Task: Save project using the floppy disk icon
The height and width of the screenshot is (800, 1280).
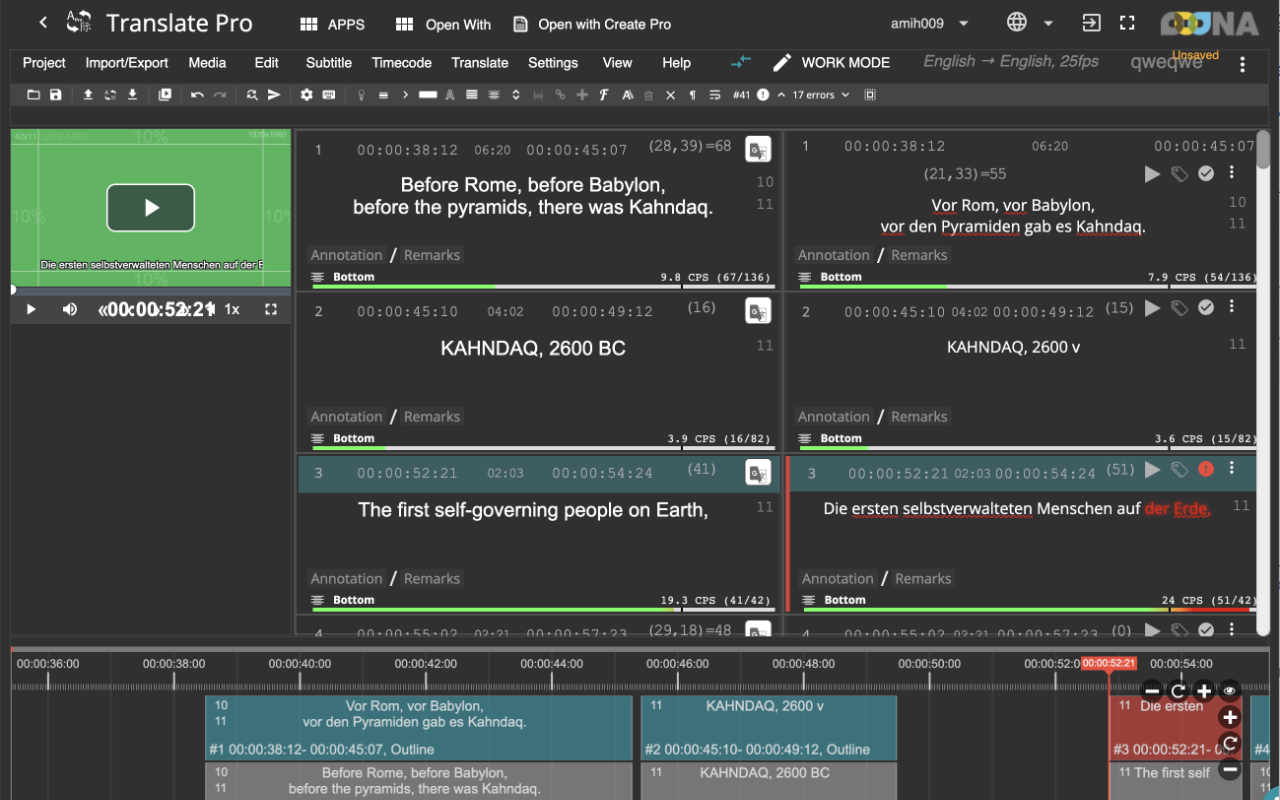Action: coord(56,95)
